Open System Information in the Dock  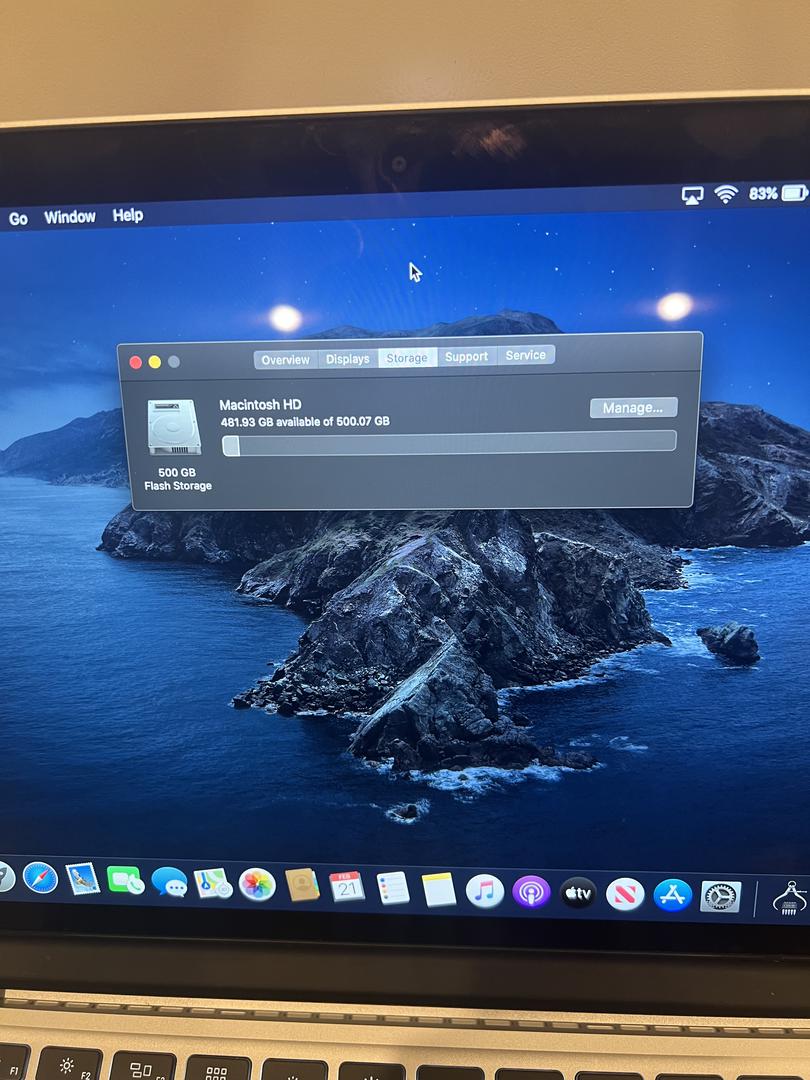coord(791,898)
